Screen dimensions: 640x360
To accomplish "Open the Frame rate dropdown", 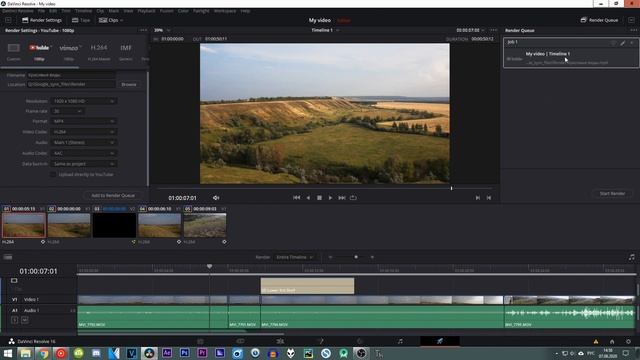I will pos(67,111).
